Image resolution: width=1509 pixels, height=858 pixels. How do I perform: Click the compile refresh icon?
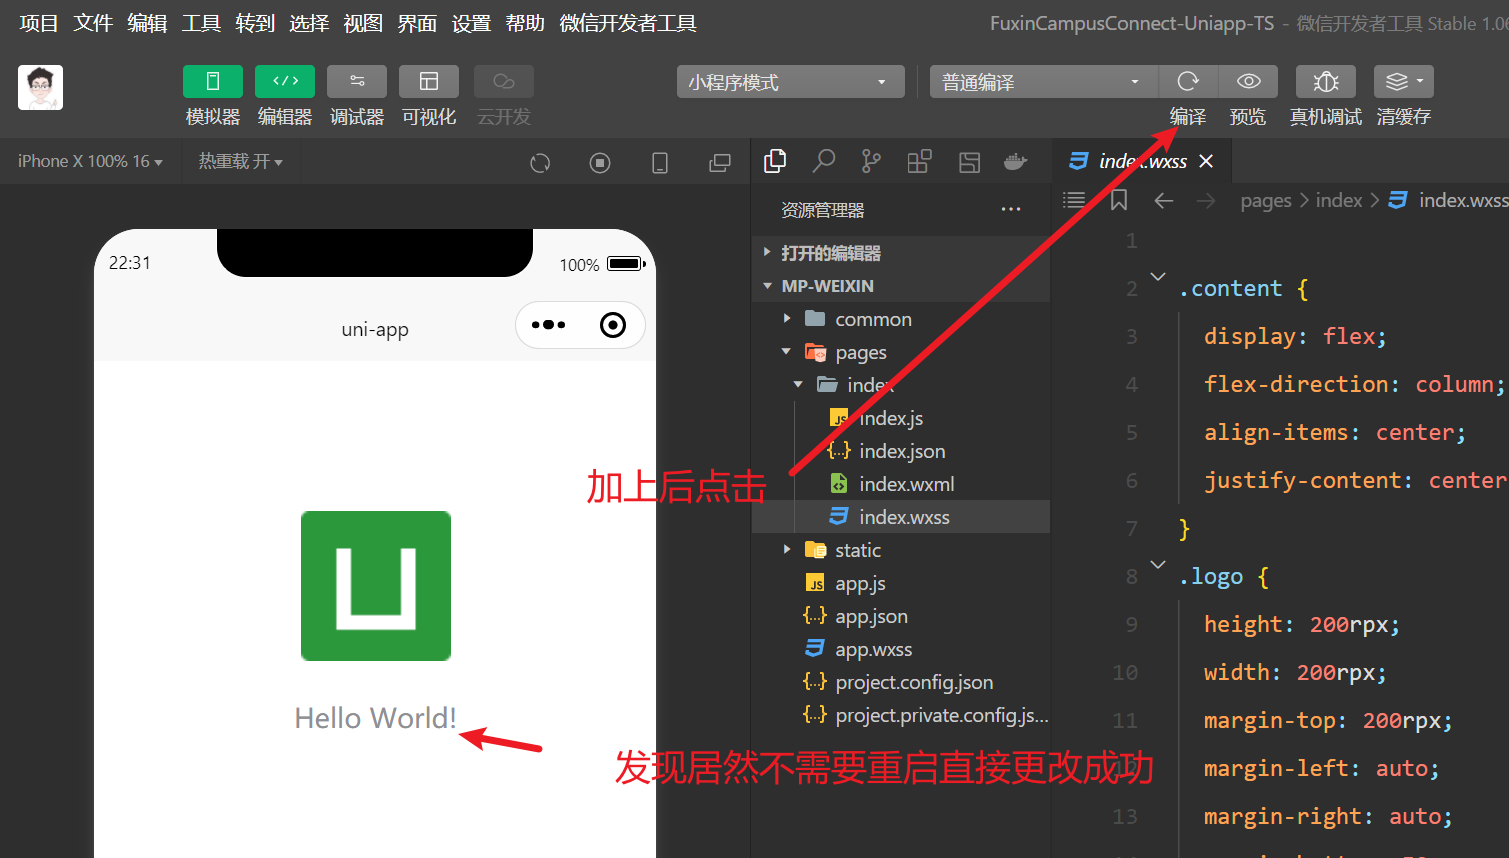click(x=1188, y=82)
